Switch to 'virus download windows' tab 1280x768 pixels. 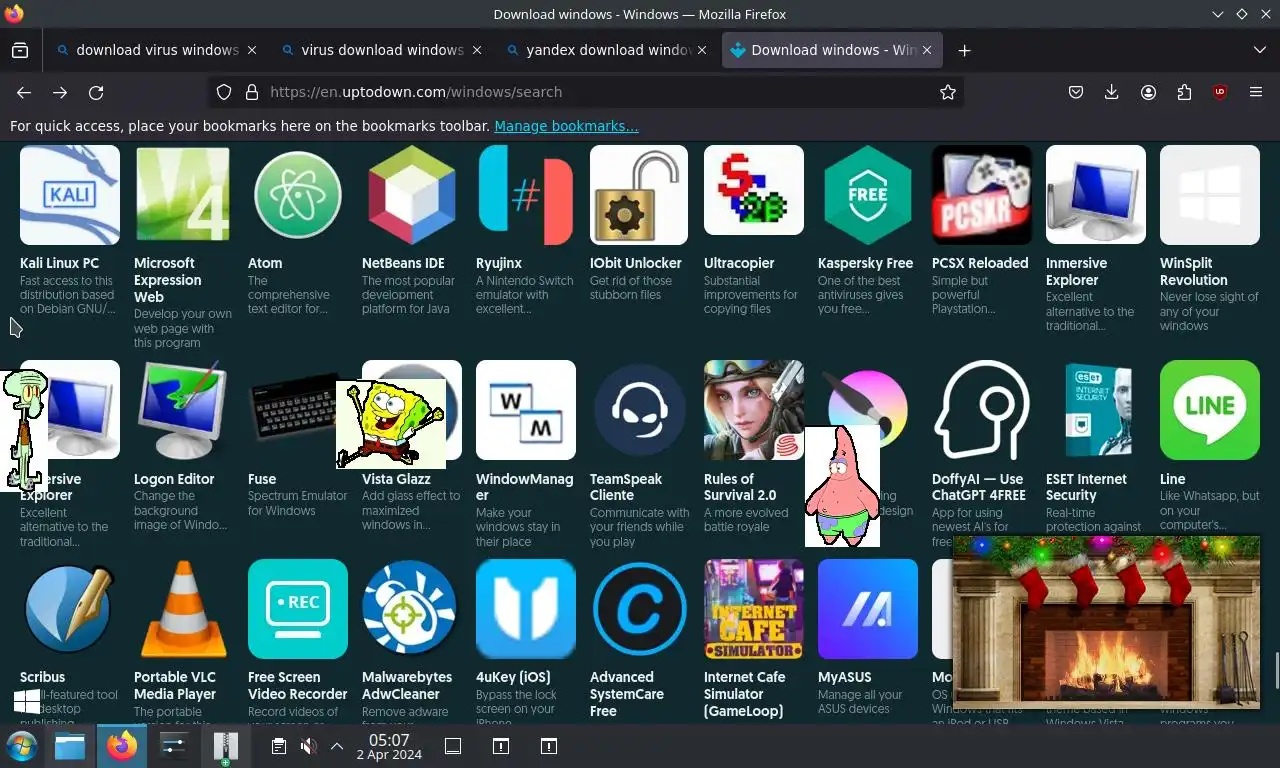point(382,50)
